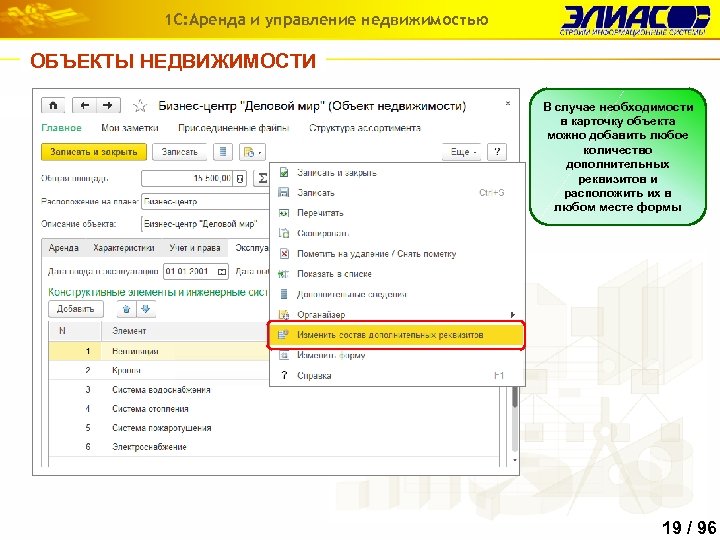The width and height of the screenshot is (720, 540).
Task: Click the question mark help button
Action: [x=497, y=152]
